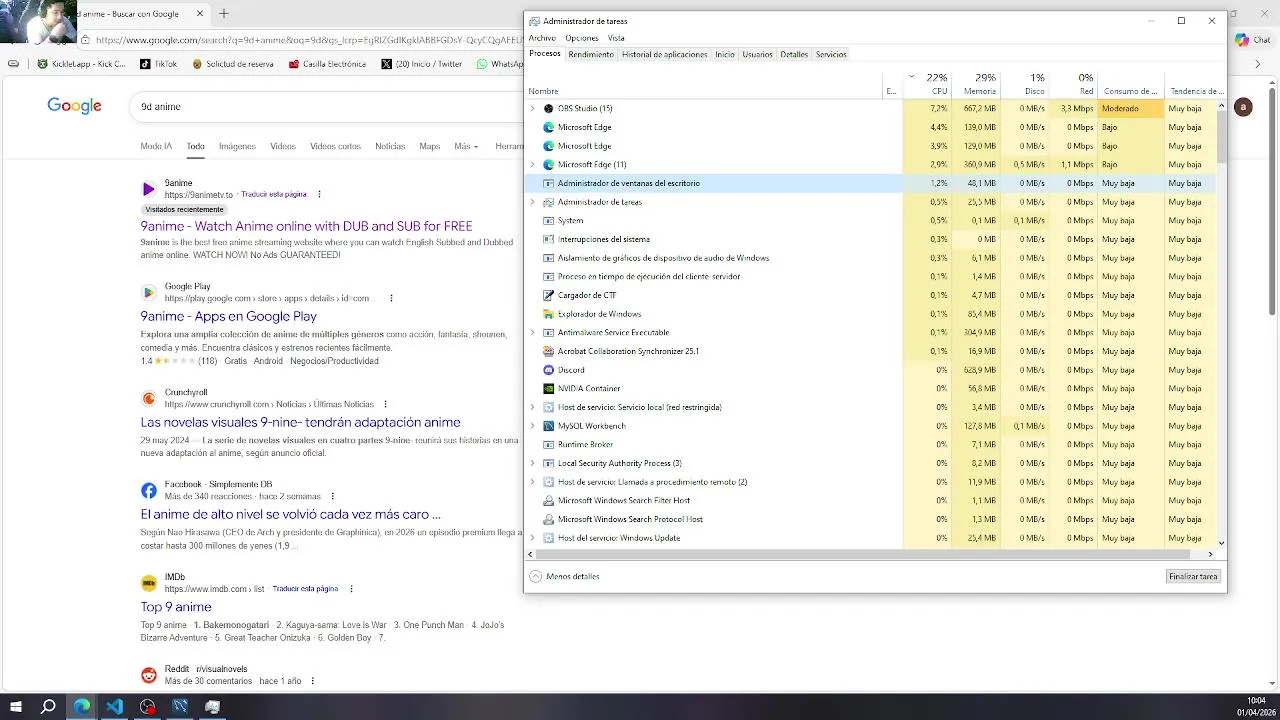Click the NVIDIA Container process icon
The width and height of the screenshot is (1280, 720).
coord(548,388)
